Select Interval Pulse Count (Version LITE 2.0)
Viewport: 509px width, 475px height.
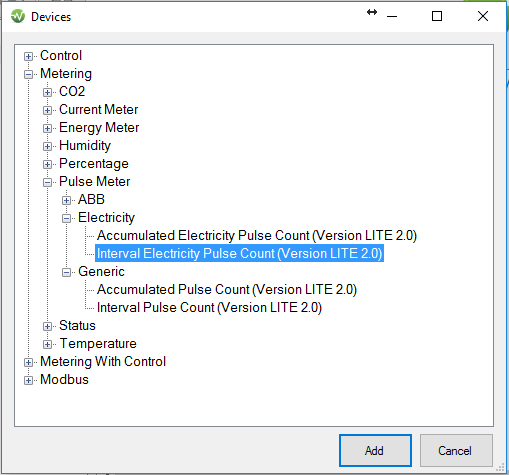coord(209,308)
